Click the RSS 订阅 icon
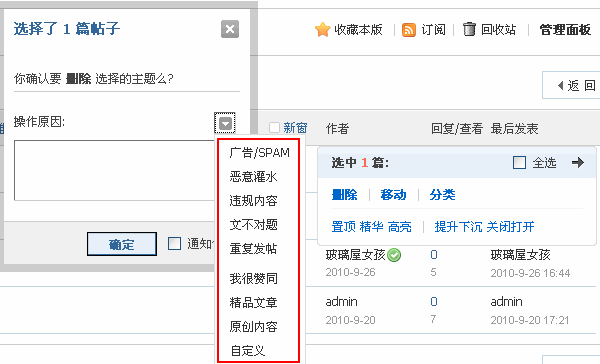 tap(409, 30)
